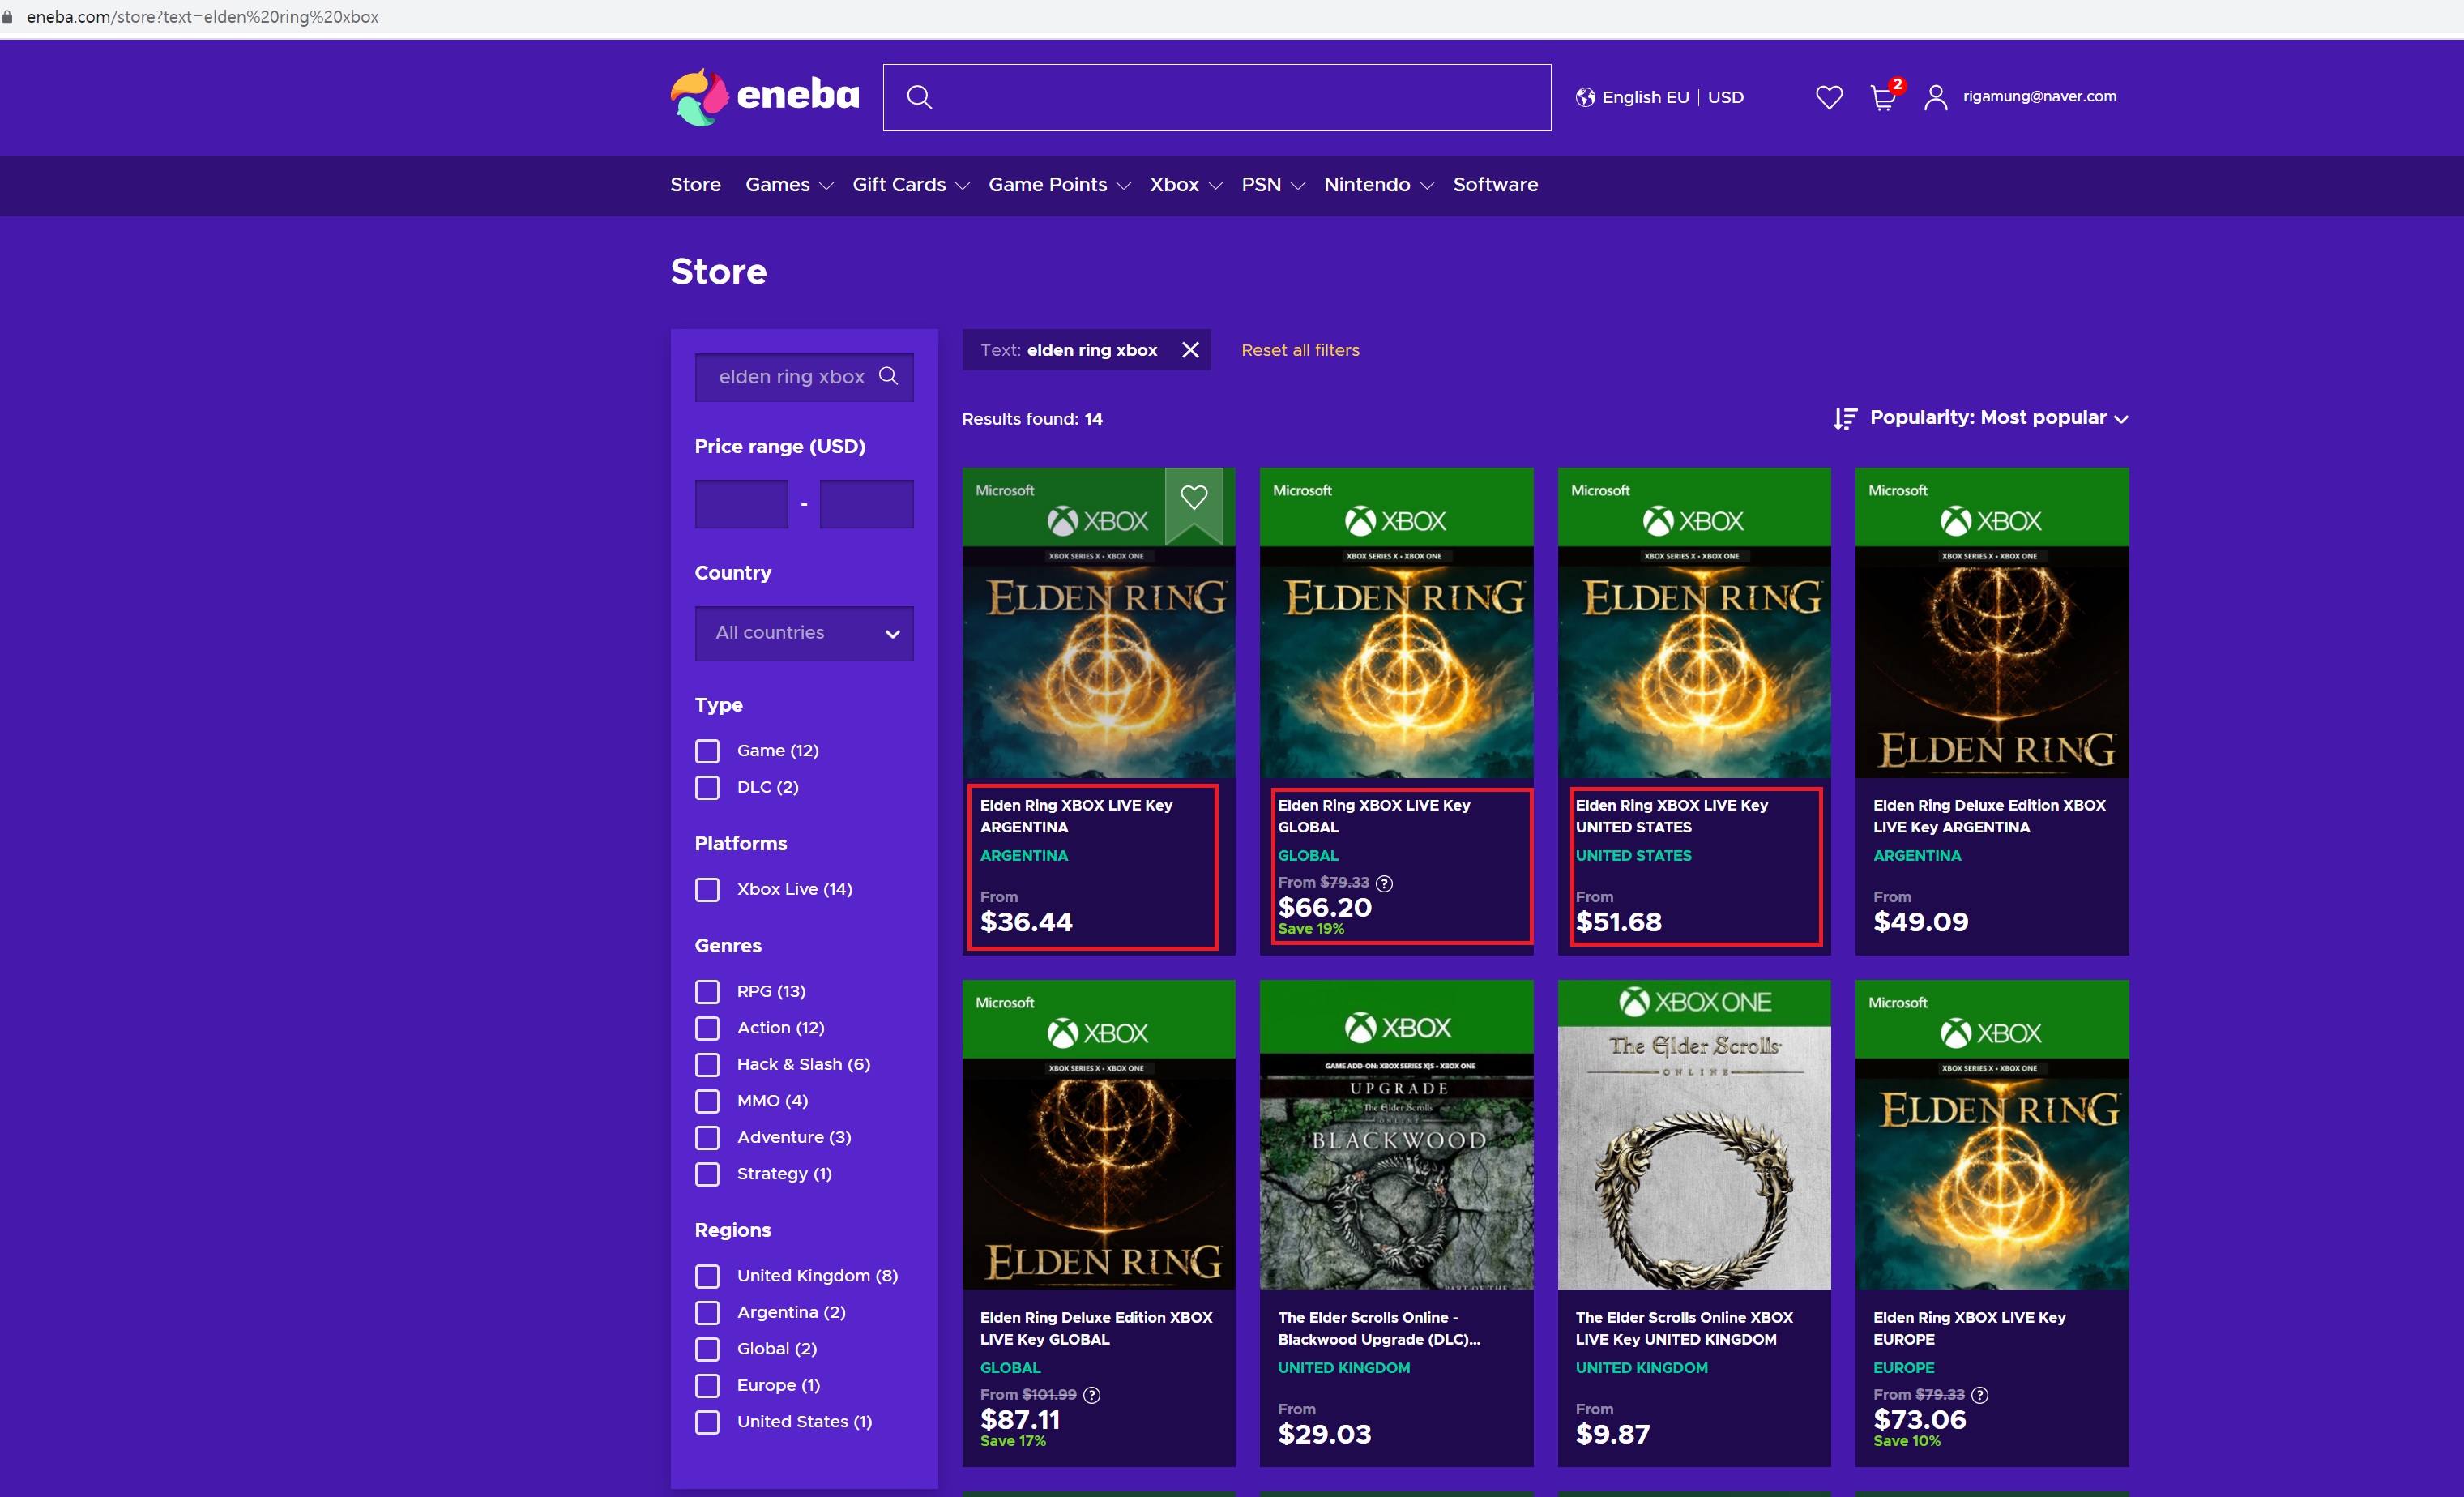The image size is (2464, 1497).
Task: Expand the Game Points navigation menu
Action: (1059, 185)
